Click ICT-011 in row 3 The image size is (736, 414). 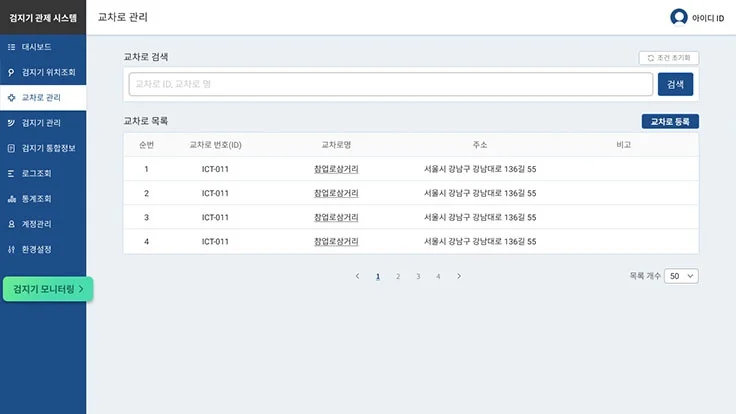215,217
